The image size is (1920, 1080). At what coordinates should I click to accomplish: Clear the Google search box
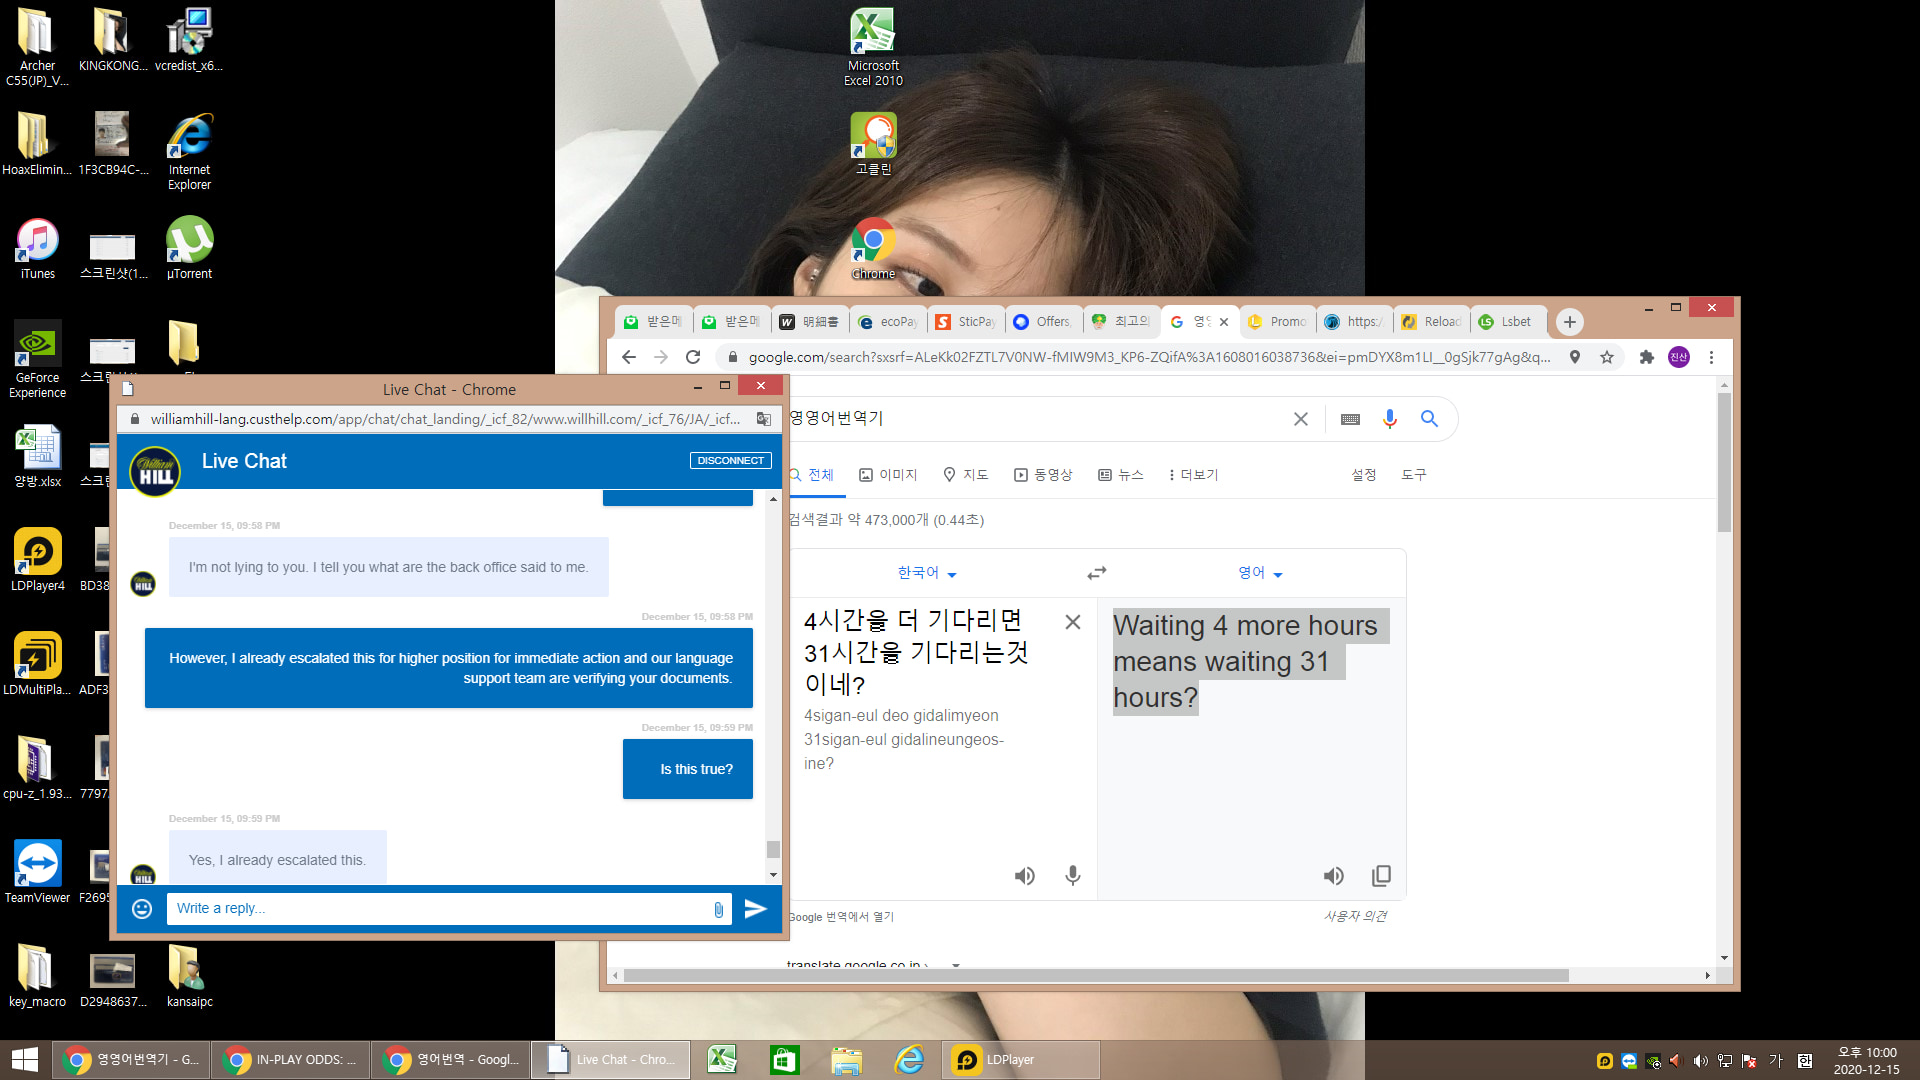coord(1301,419)
